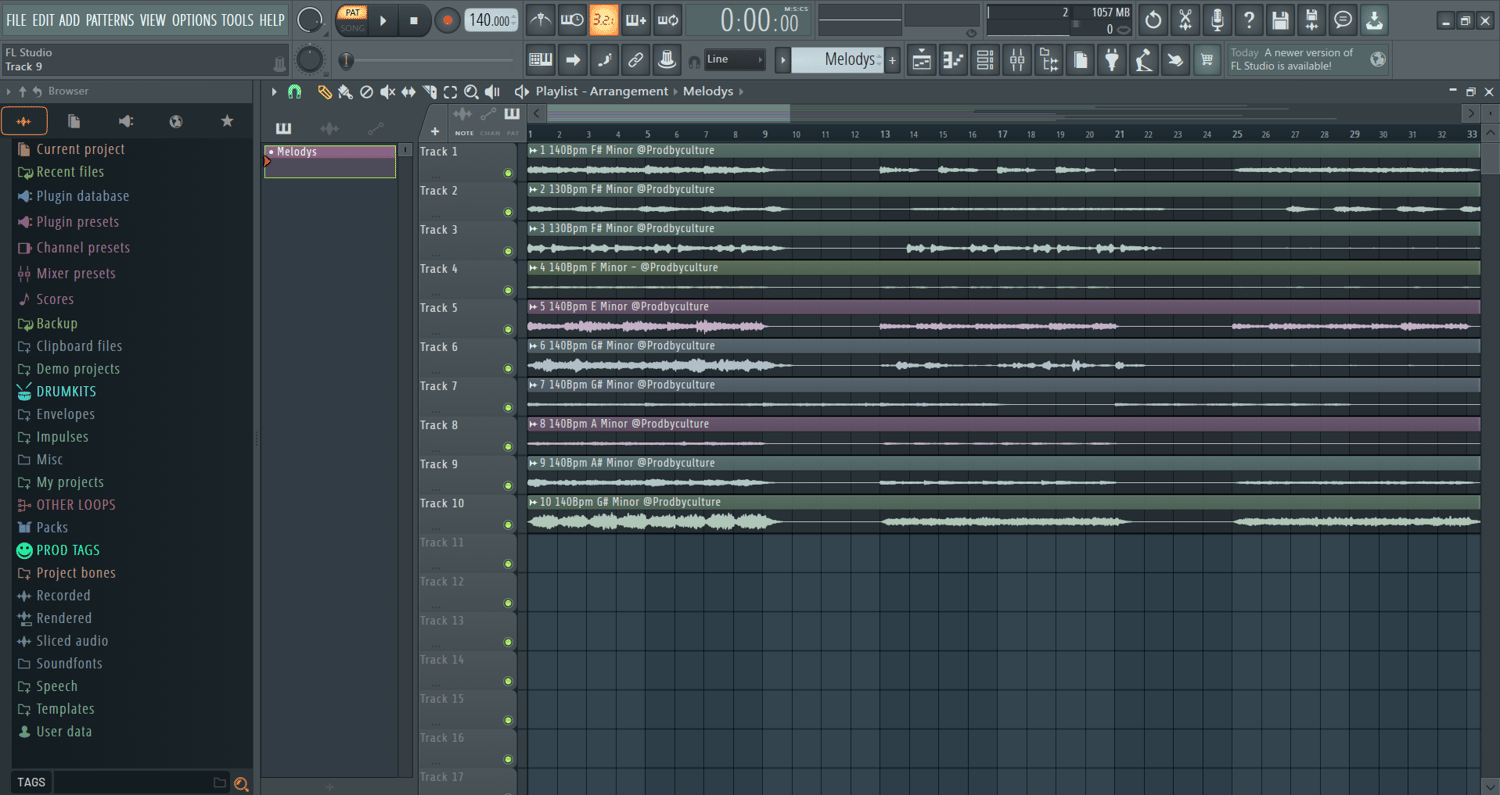Open the VIEW menu
This screenshot has height=795, width=1500.
coord(153,20)
